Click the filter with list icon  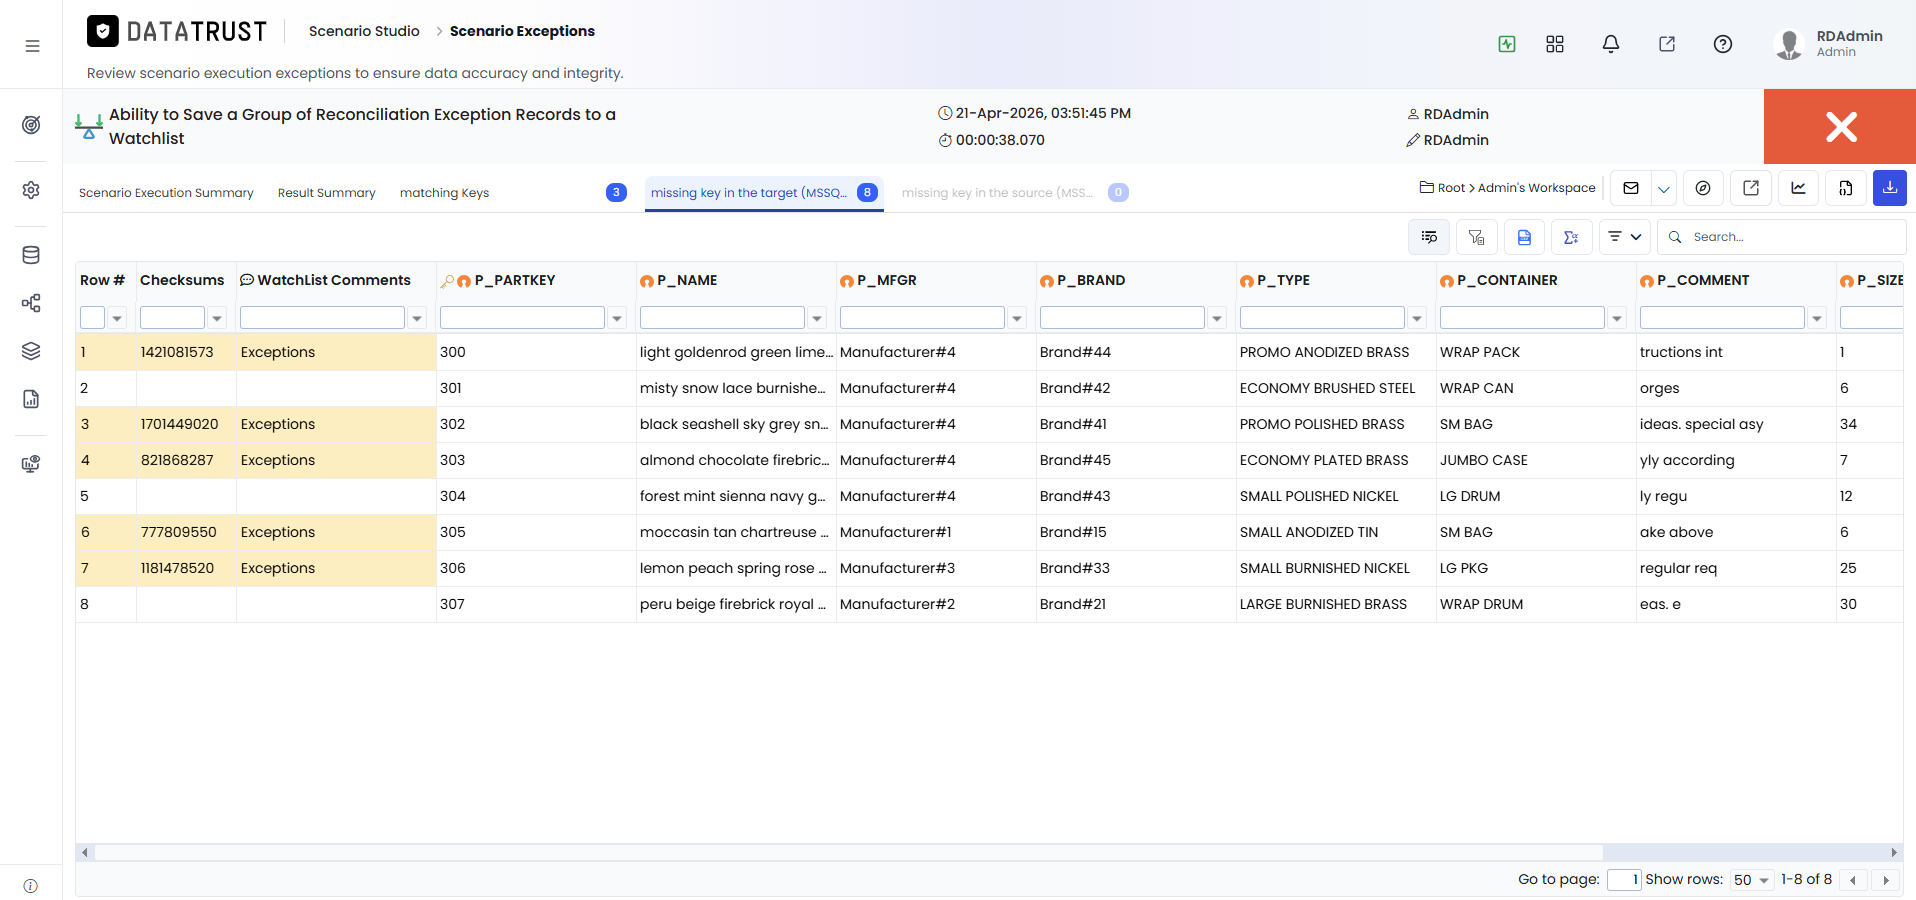point(1477,237)
